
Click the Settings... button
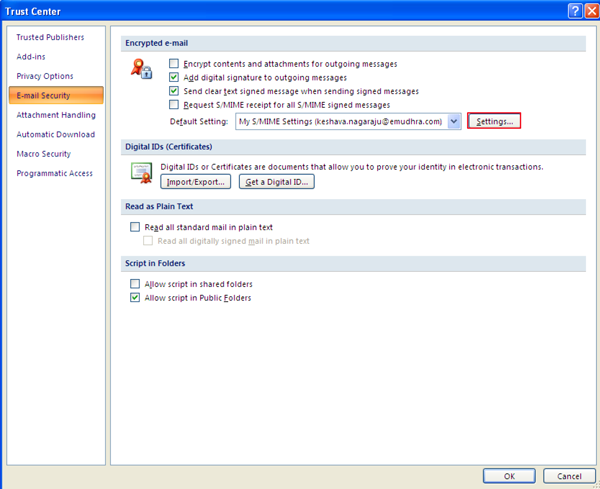coord(494,121)
